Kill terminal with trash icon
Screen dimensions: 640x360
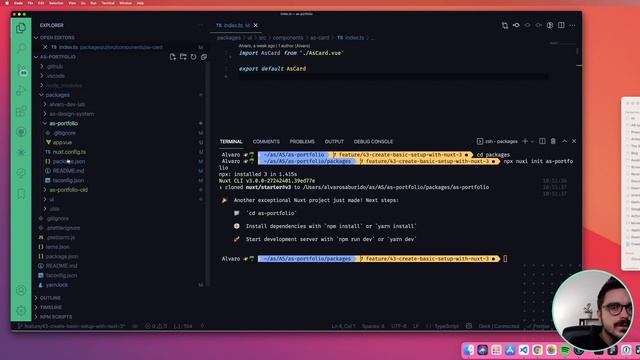[553, 141]
